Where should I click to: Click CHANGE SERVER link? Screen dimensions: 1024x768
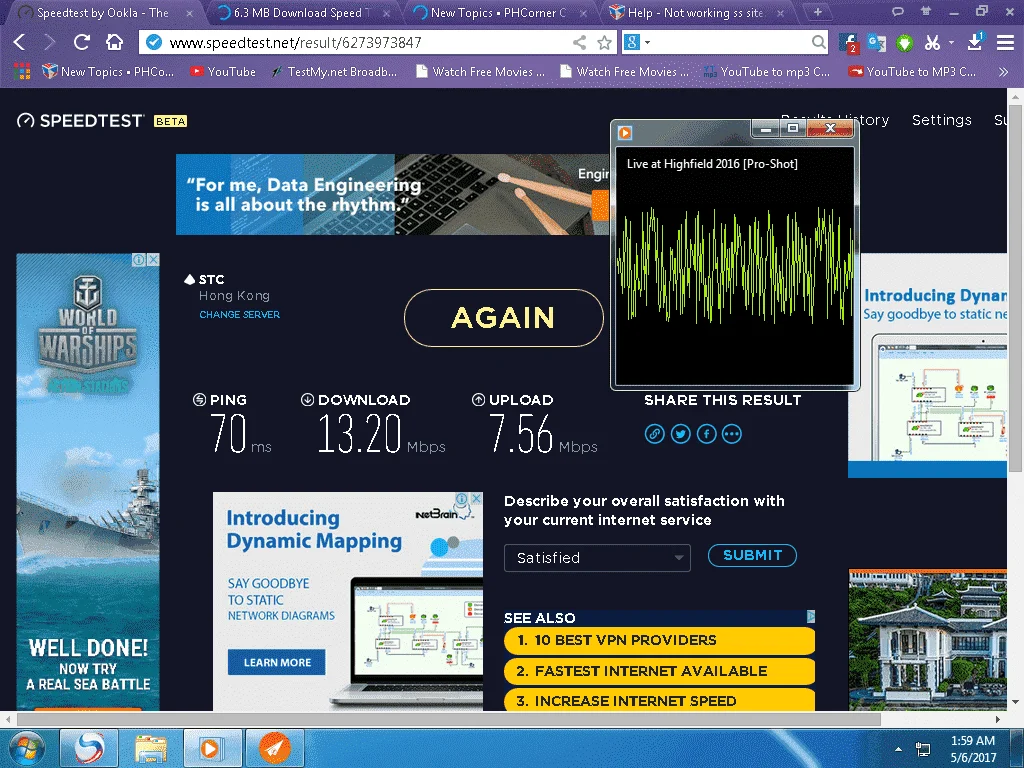240,314
